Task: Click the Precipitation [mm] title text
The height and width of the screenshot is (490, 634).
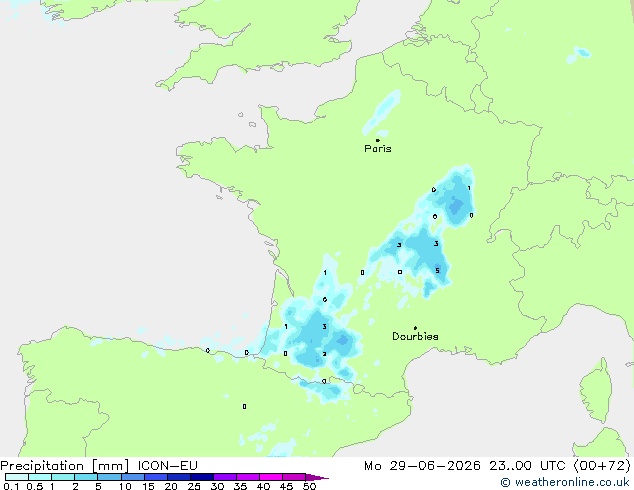Action: tap(65, 466)
